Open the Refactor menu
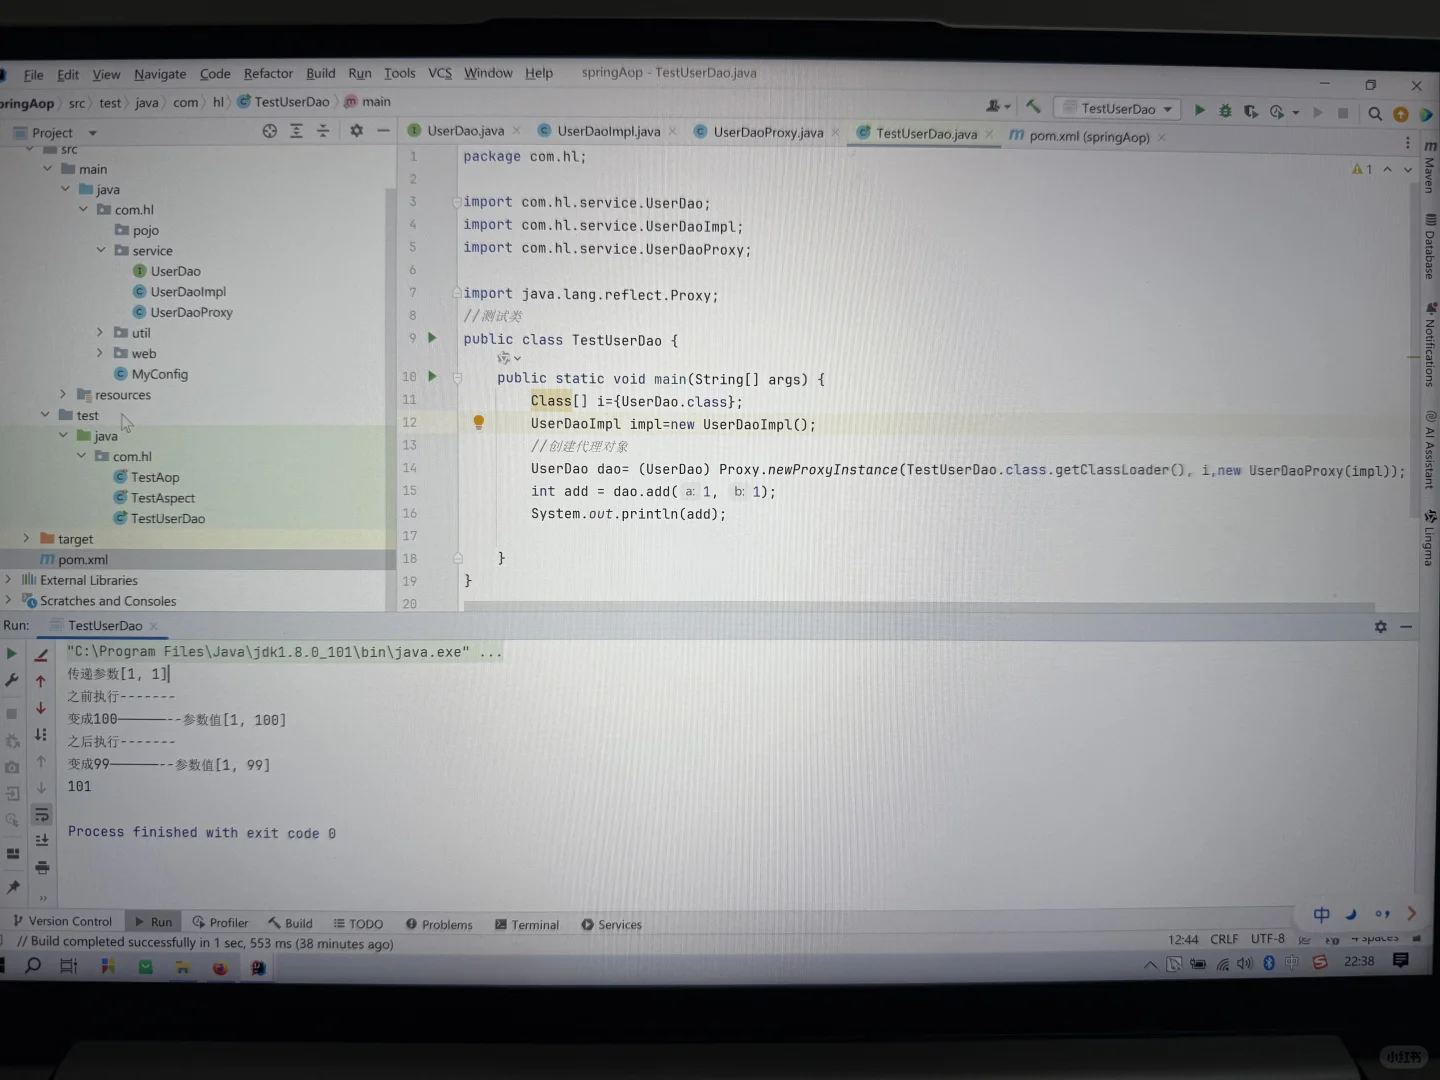Image resolution: width=1440 pixels, height=1080 pixels. pos(268,73)
